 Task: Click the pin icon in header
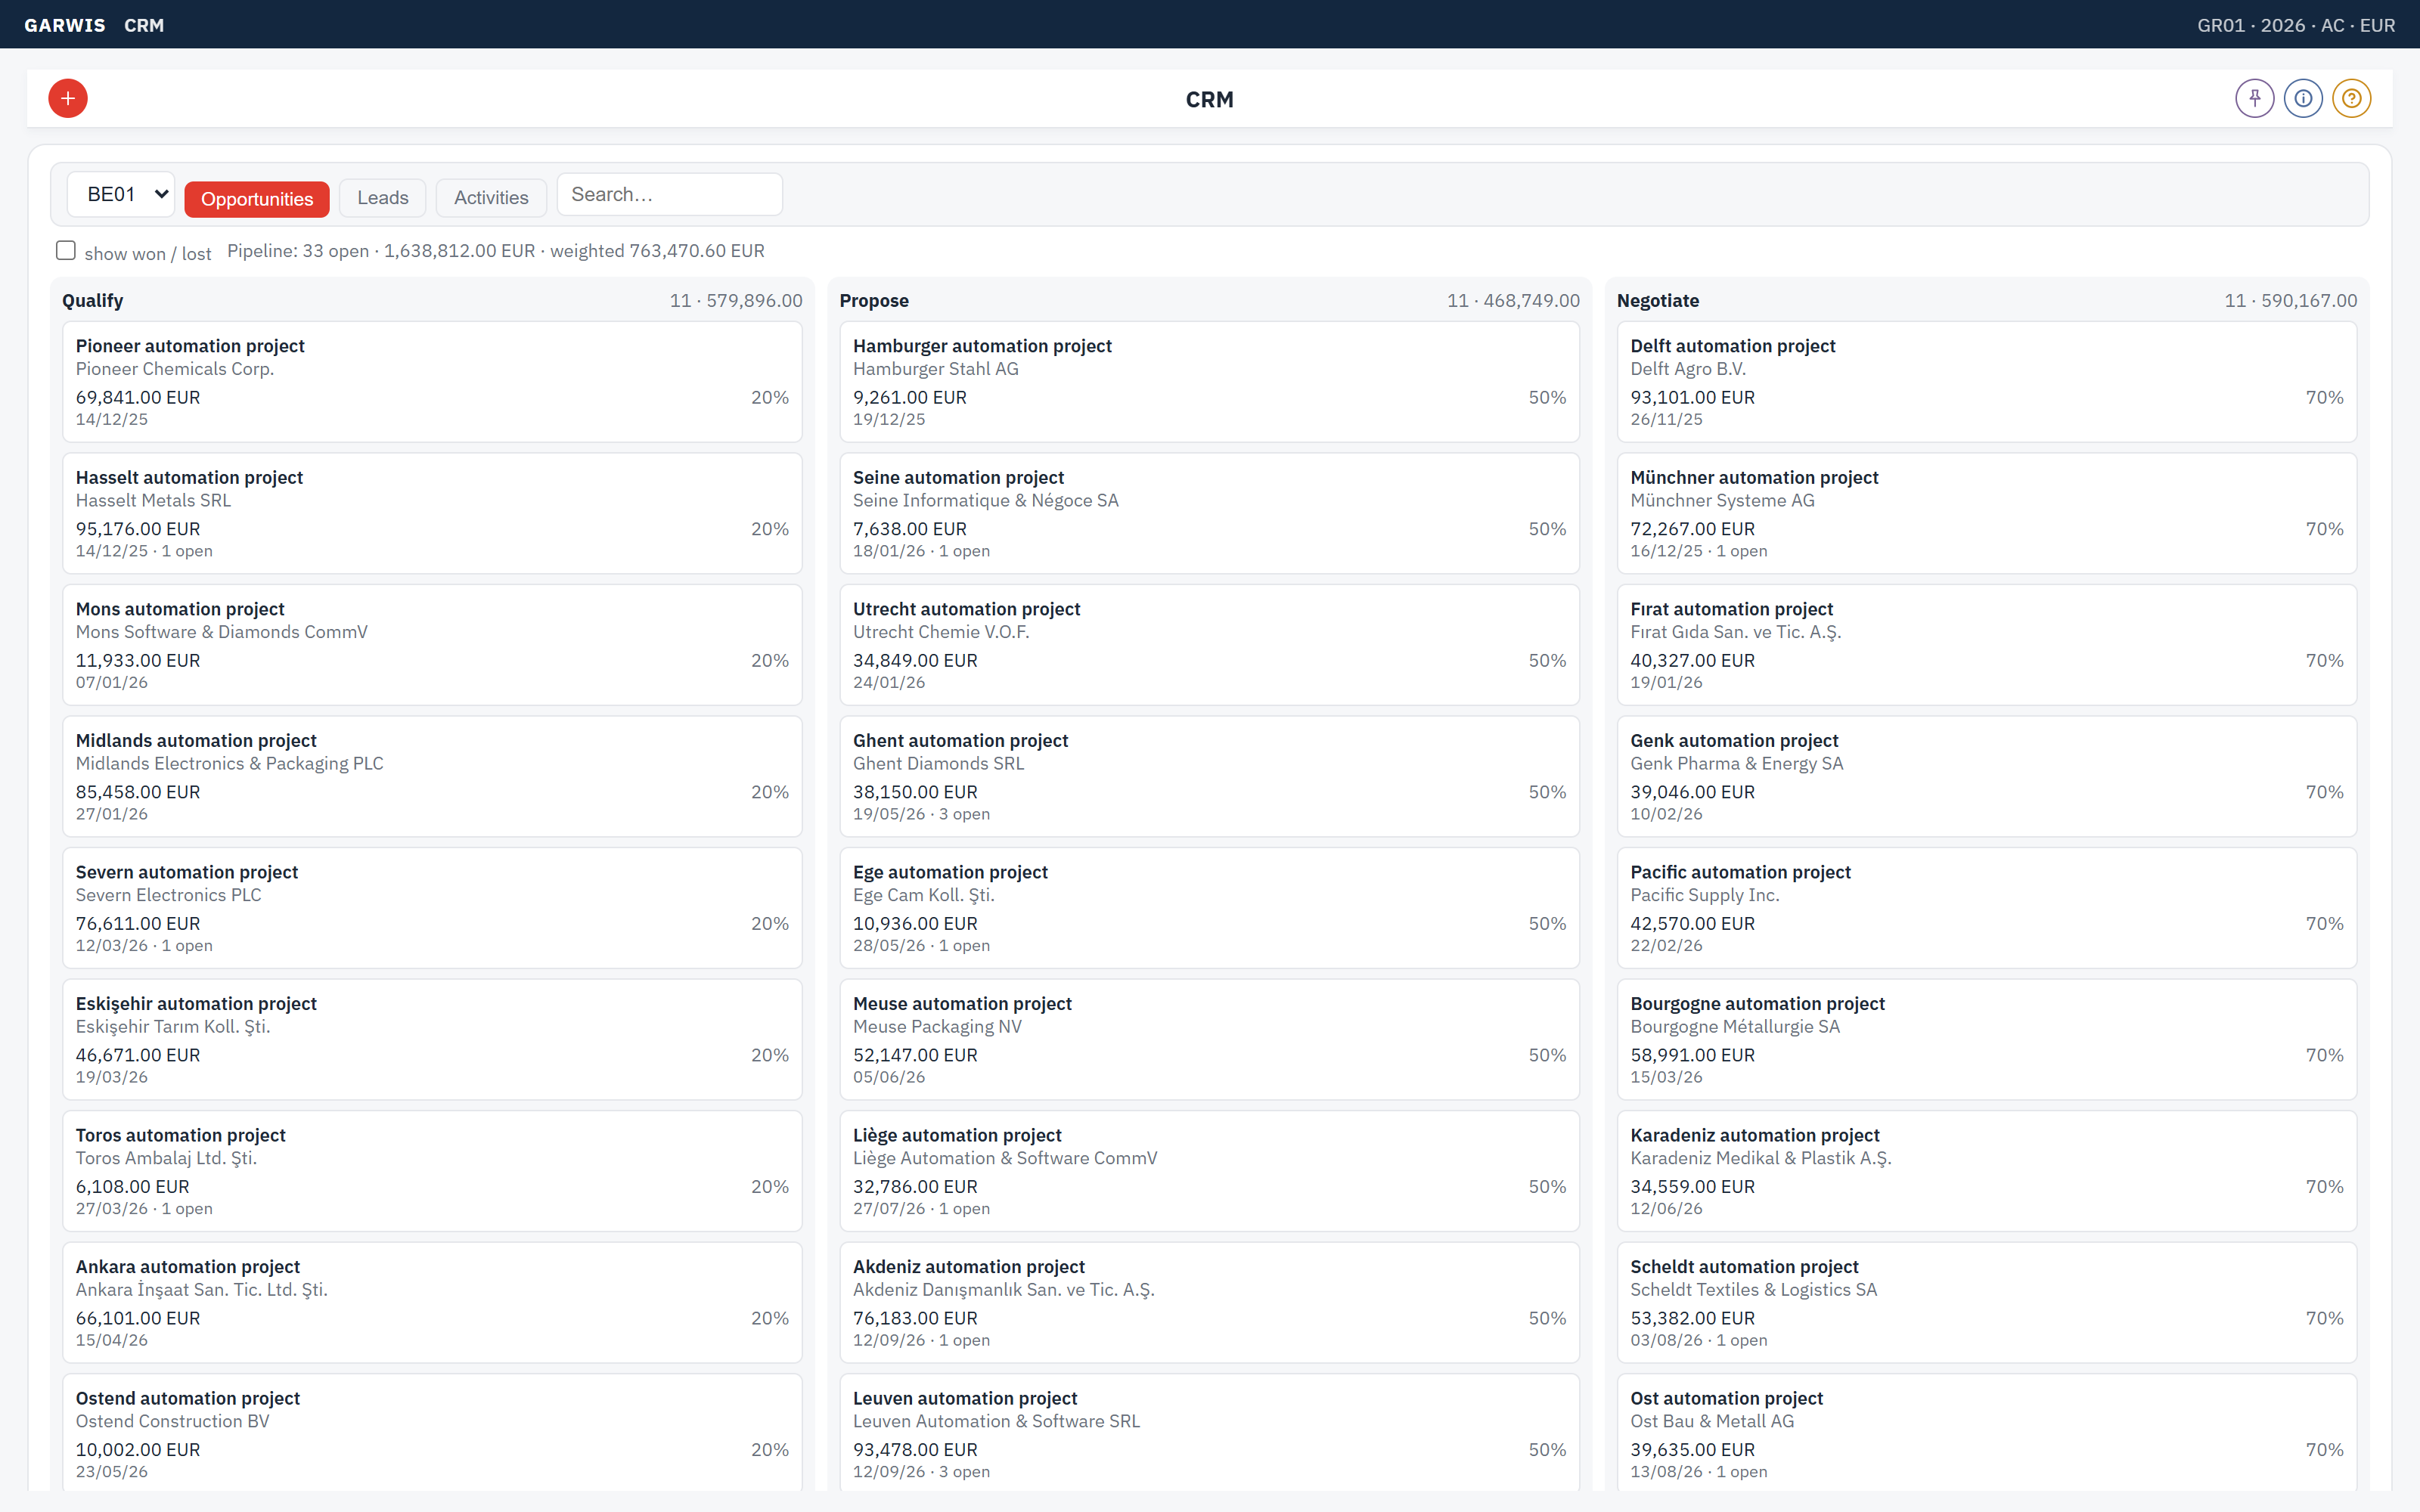point(2254,98)
